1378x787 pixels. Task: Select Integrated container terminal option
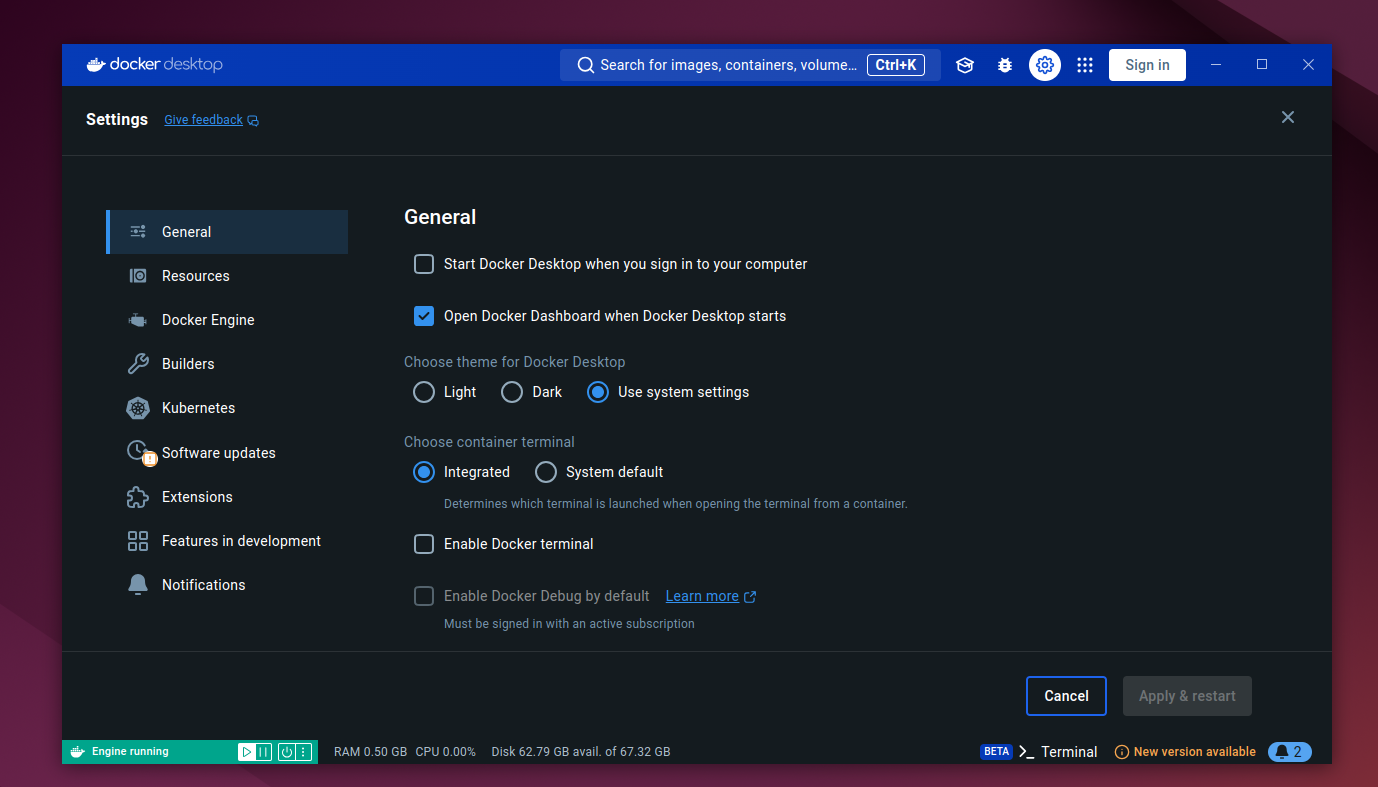point(424,472)
